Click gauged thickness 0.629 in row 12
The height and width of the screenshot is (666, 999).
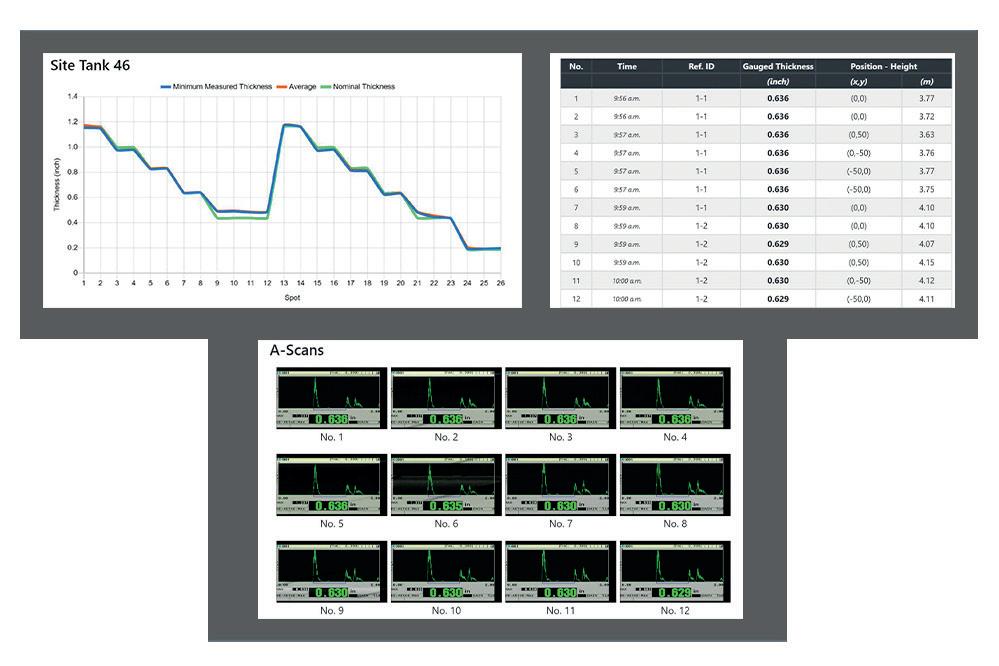[x=778, y=299]
